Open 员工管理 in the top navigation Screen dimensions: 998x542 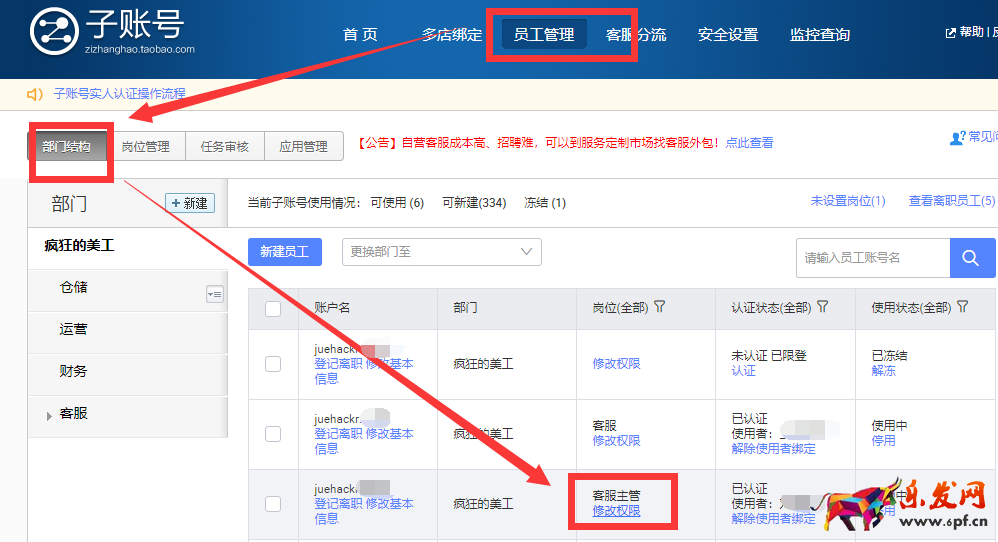tap(544, 35)
